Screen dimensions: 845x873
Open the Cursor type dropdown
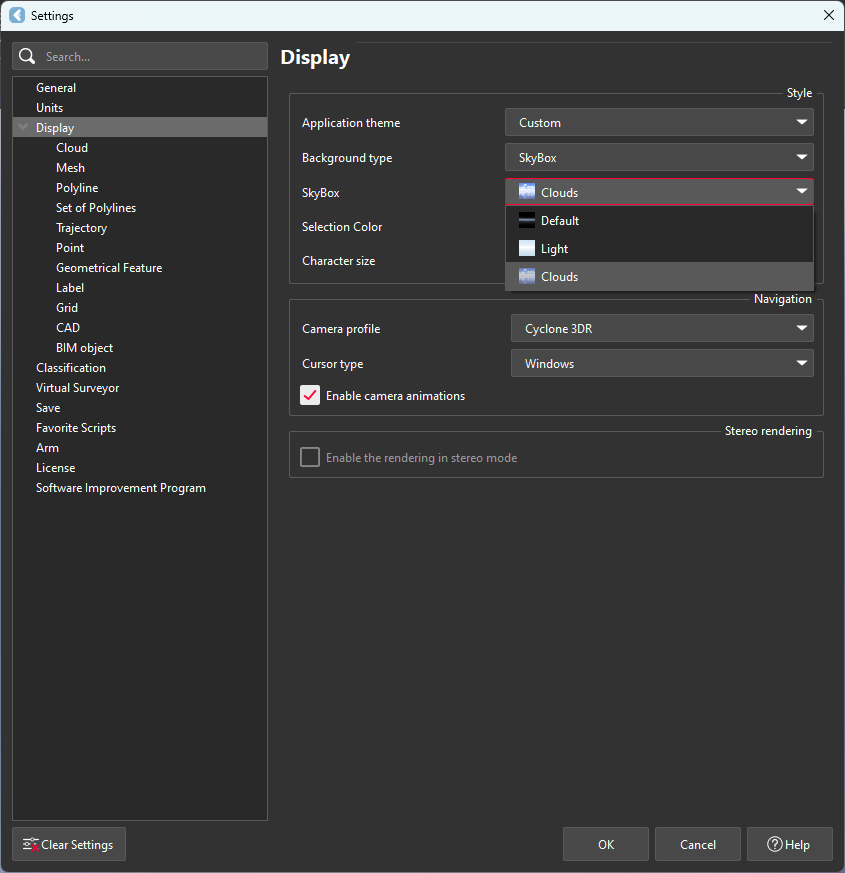click(662, 364)
